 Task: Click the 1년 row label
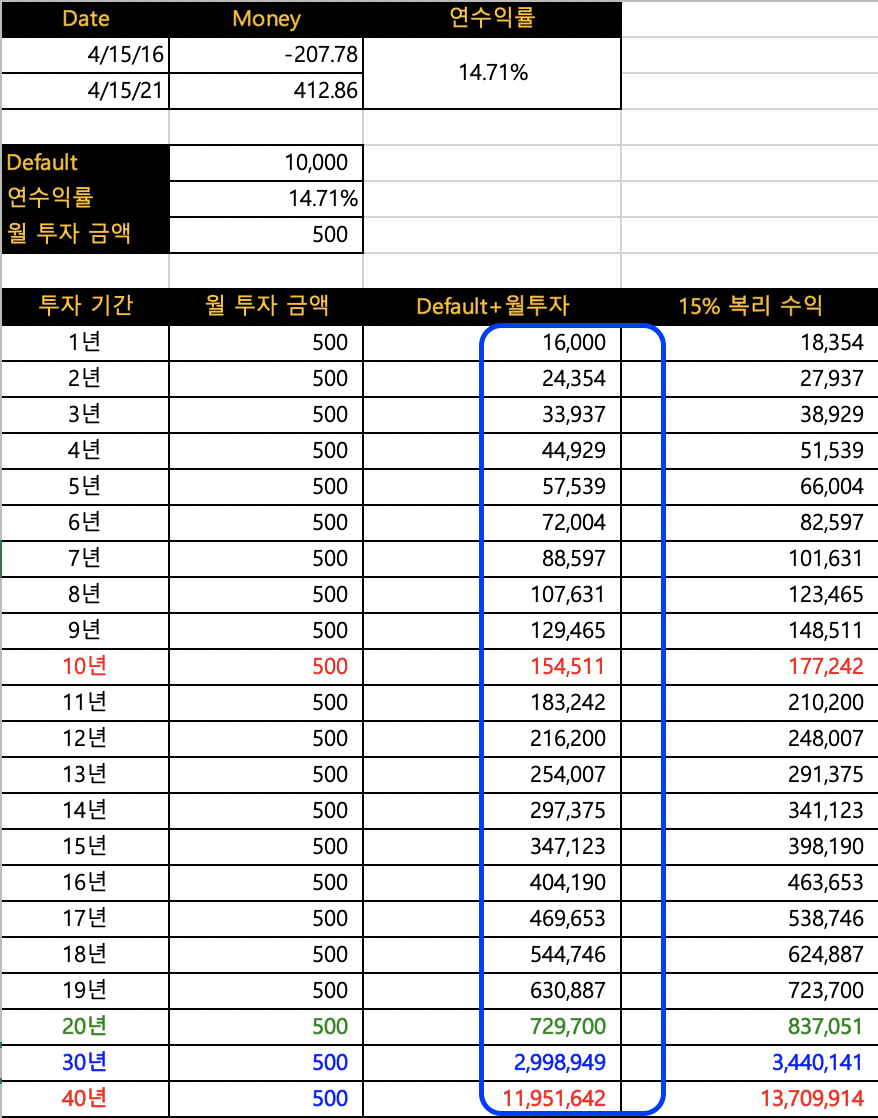(x=86, y=343)
